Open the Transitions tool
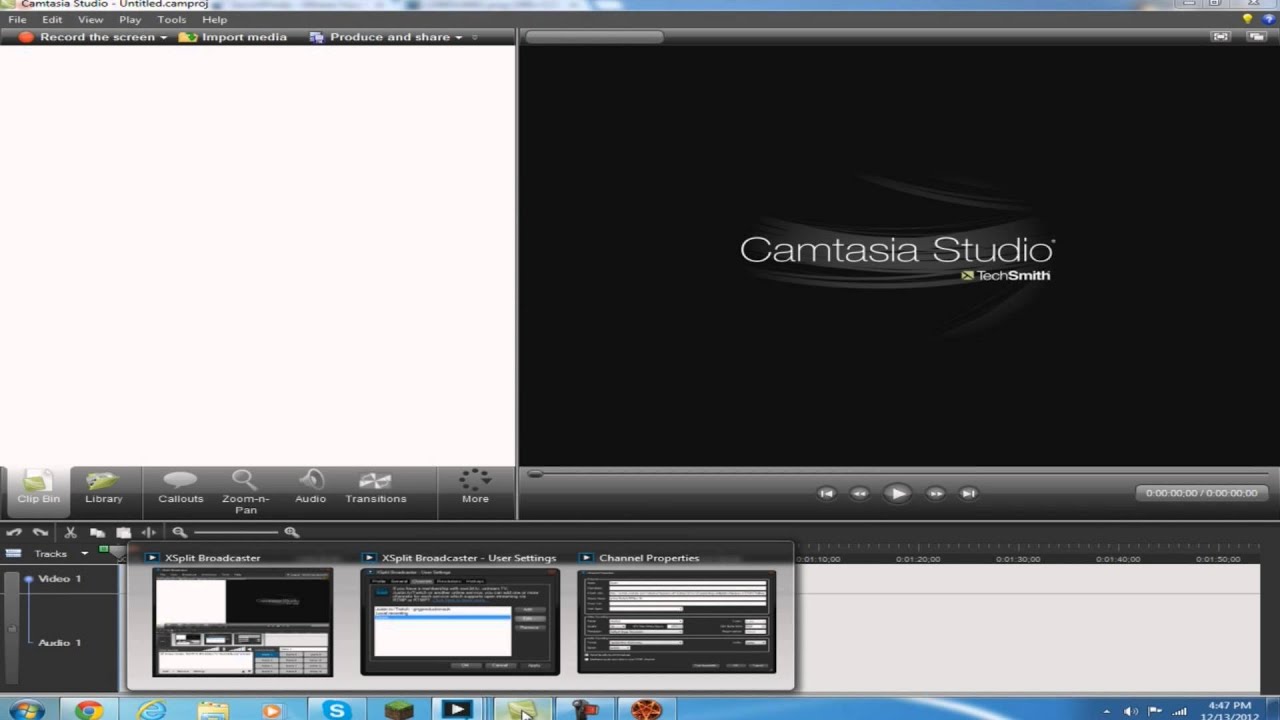1280x720 pixels. [376, 489]
